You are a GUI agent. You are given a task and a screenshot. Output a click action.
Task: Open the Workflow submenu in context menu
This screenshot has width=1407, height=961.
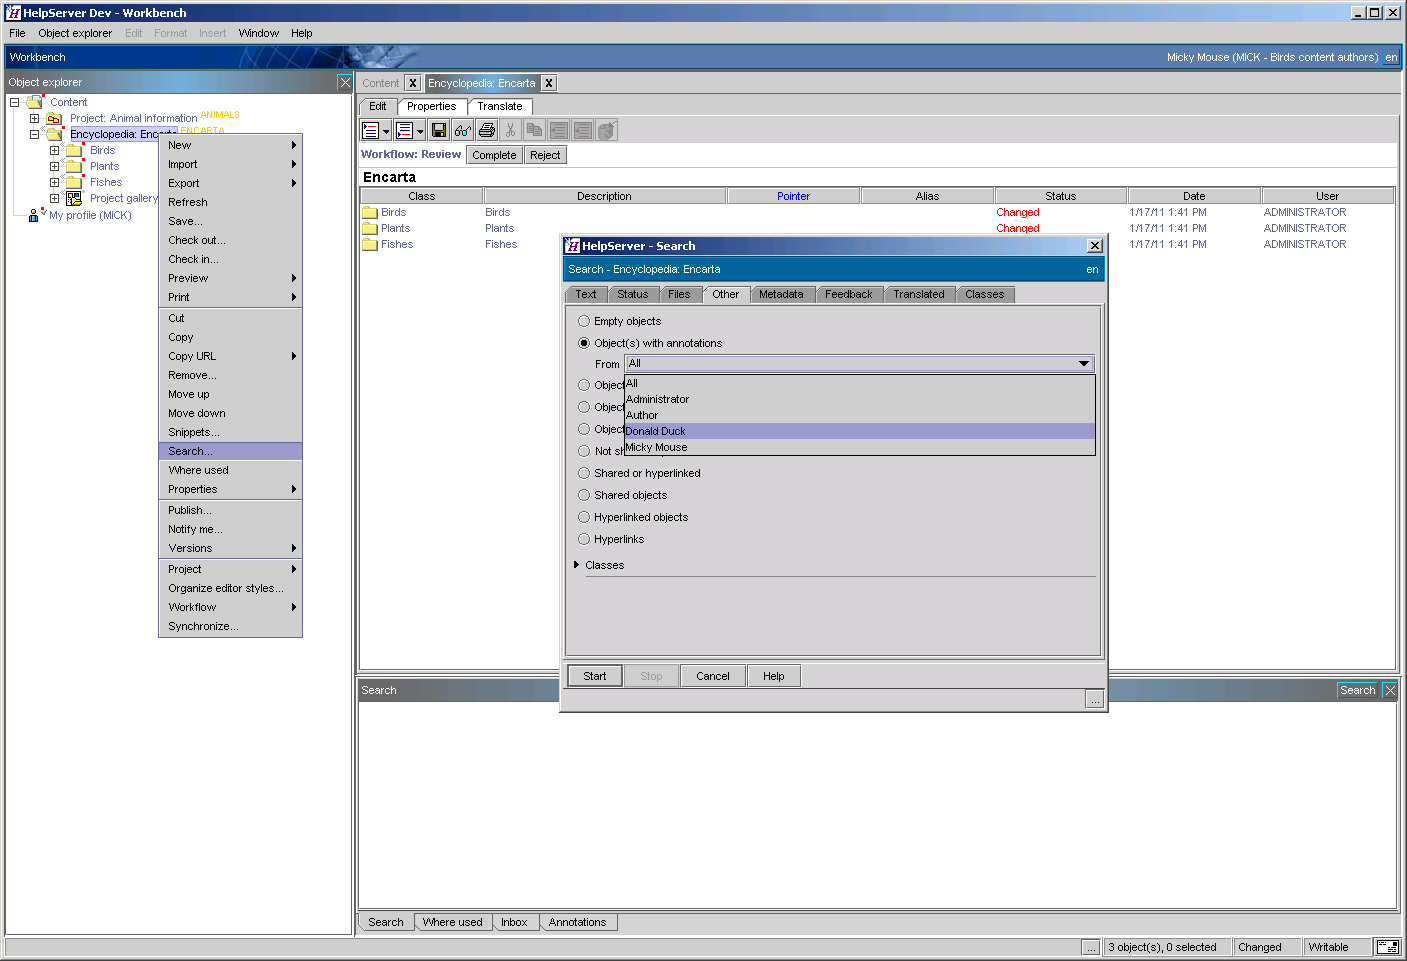click(x=230, y=607)
